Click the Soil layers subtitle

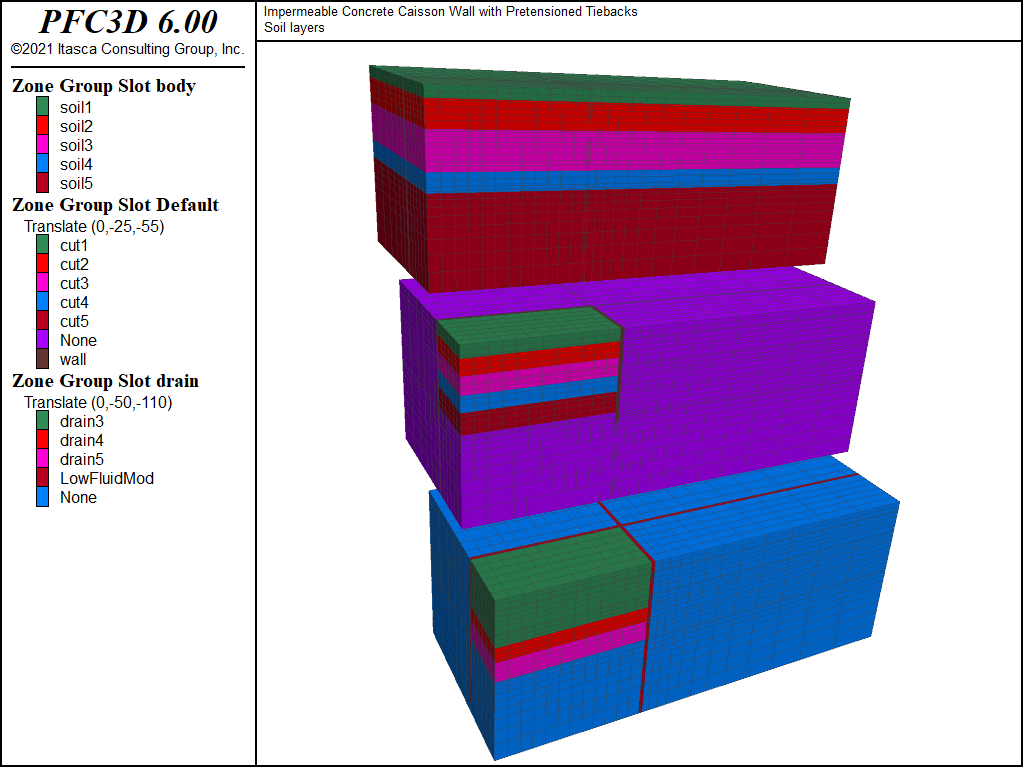294,27
